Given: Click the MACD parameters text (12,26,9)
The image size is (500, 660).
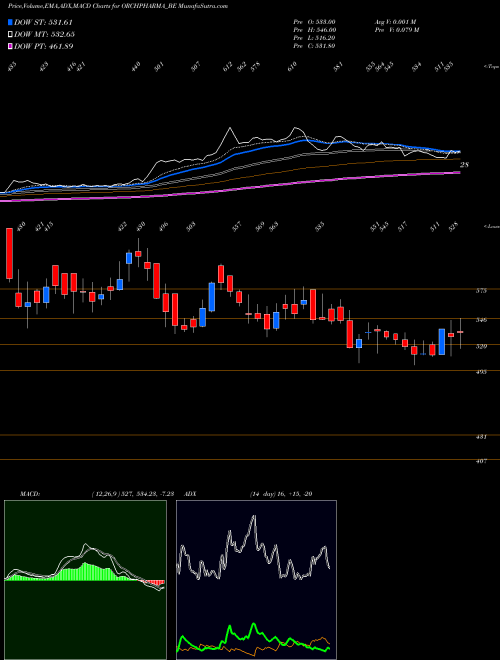Looking at the screenshot, I should click(x=133, y=494).
